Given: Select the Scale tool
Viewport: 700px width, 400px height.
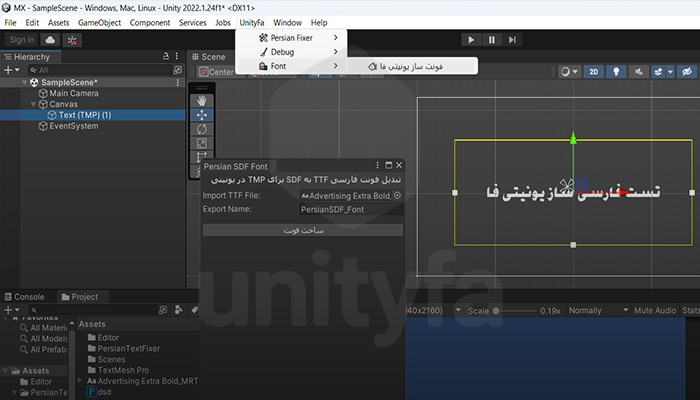Looking at the screenshot, I should point(202,143).
